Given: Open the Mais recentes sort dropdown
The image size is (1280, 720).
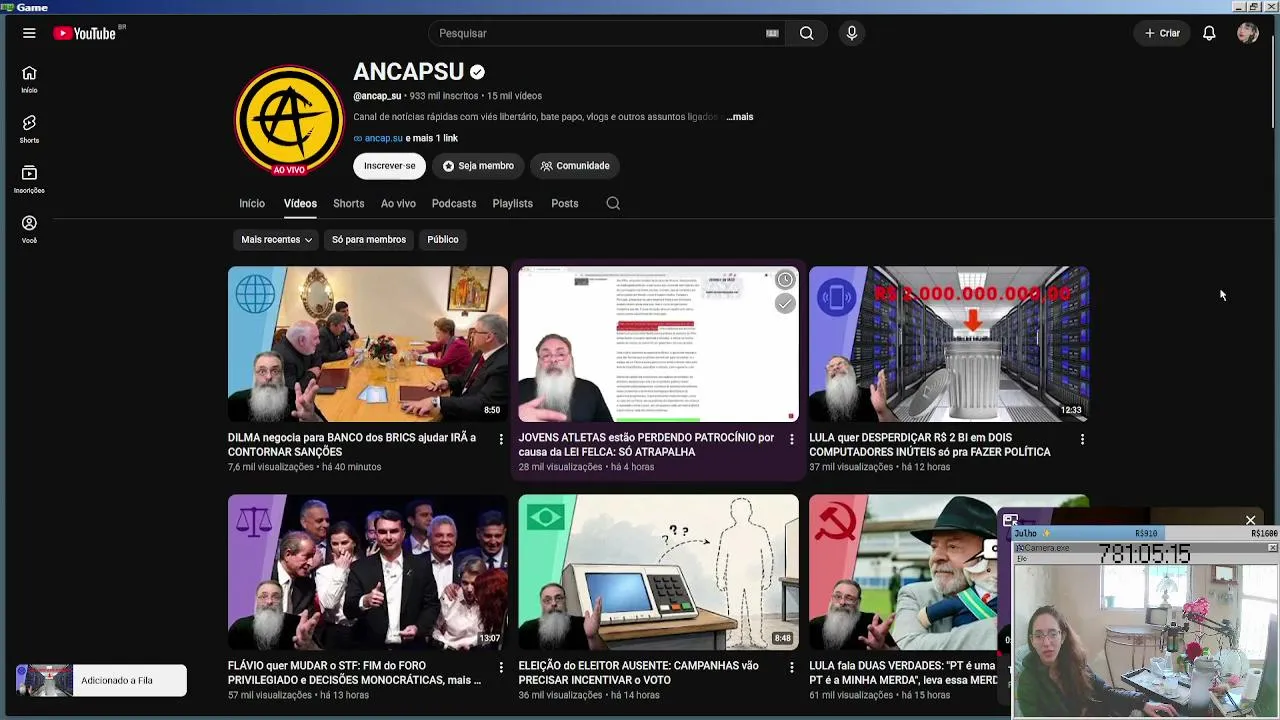Looking at the screenshot, I should (276, 240).
